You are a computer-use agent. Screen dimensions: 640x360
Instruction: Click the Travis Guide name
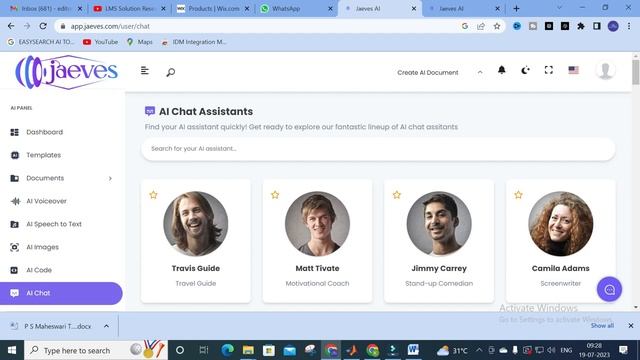click(196, 268)
